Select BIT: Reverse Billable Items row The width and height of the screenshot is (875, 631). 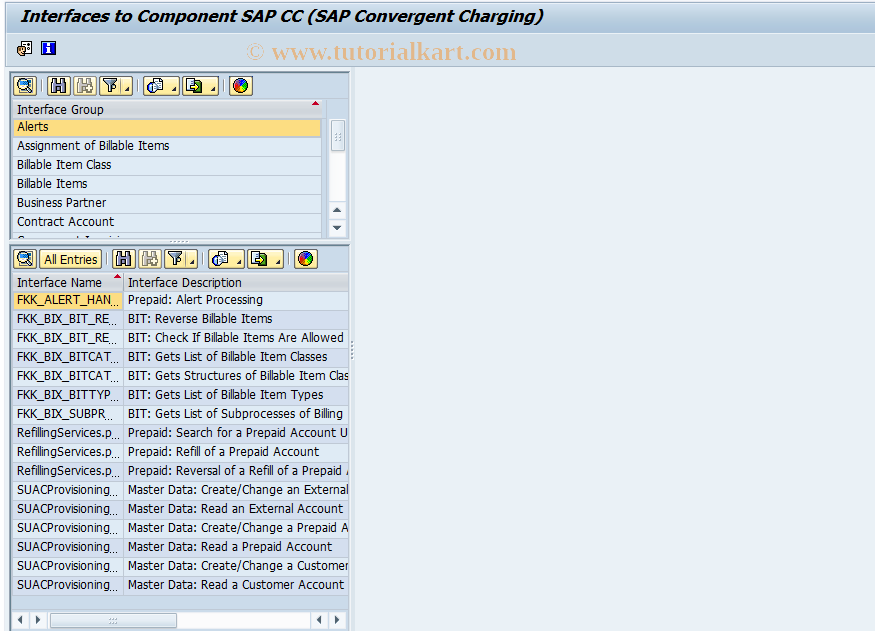point(237,319)
